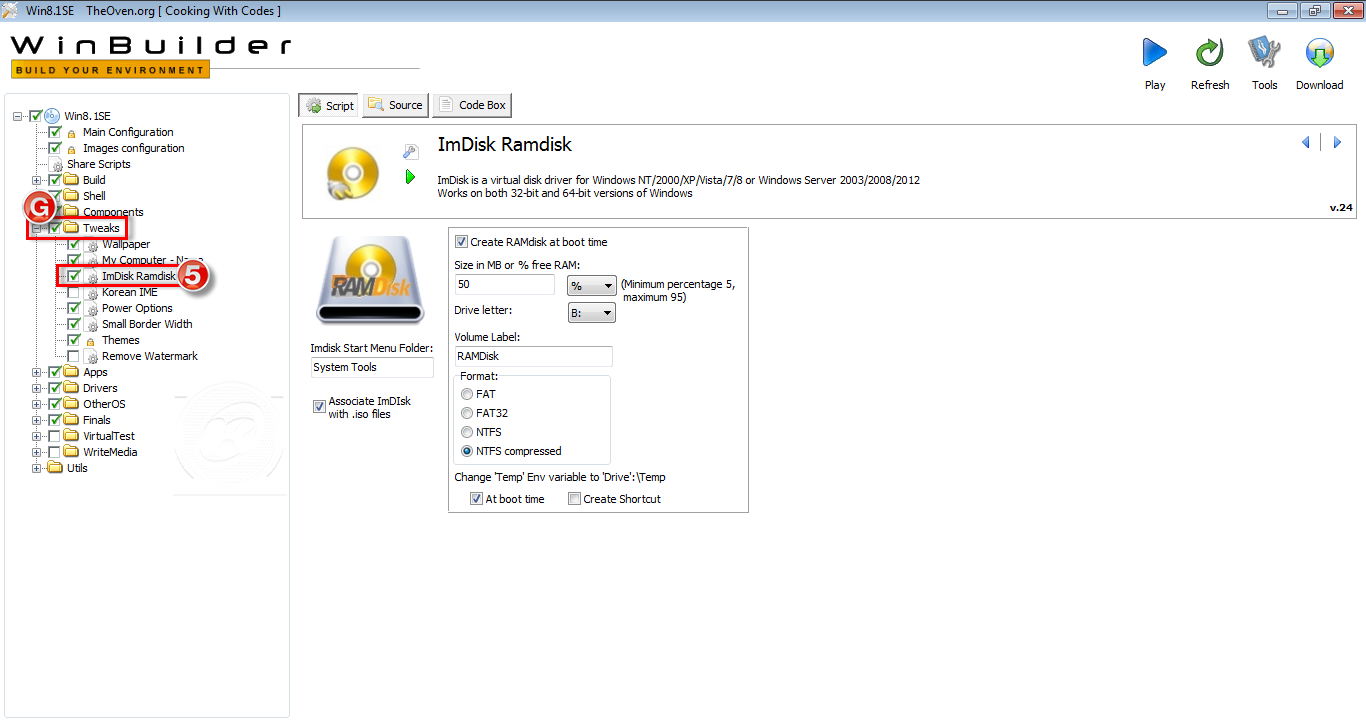Expand the WriteMedia tree node

(x=37, y=452)
